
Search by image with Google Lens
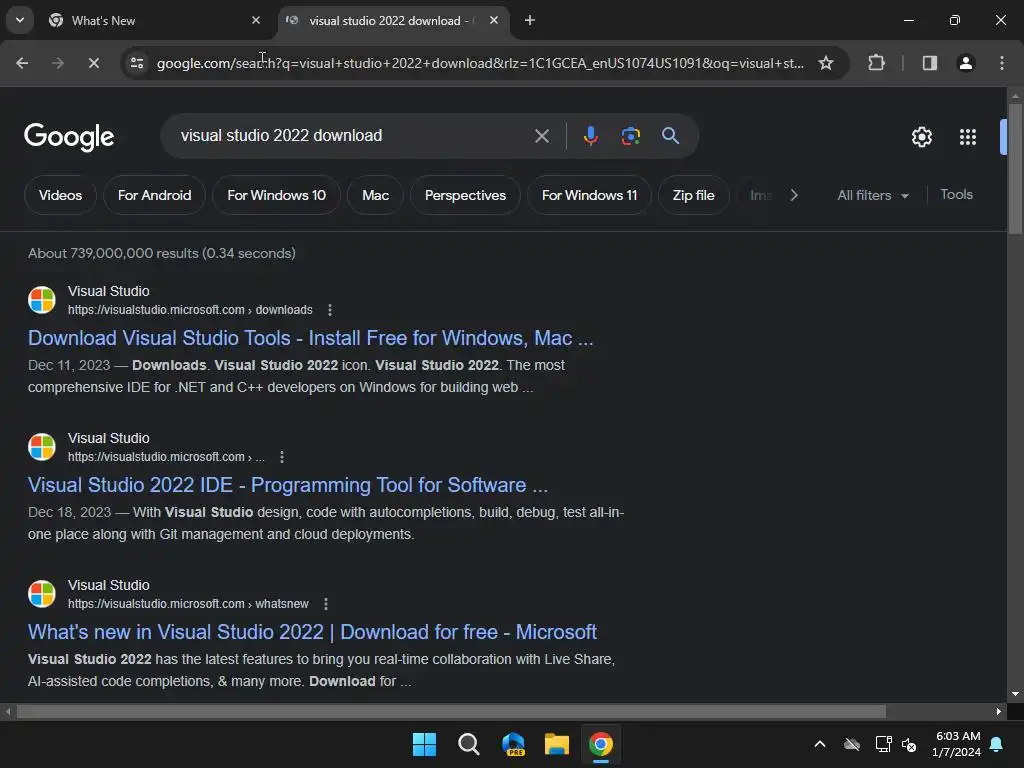pyautogui.click(x=630, y=136)
